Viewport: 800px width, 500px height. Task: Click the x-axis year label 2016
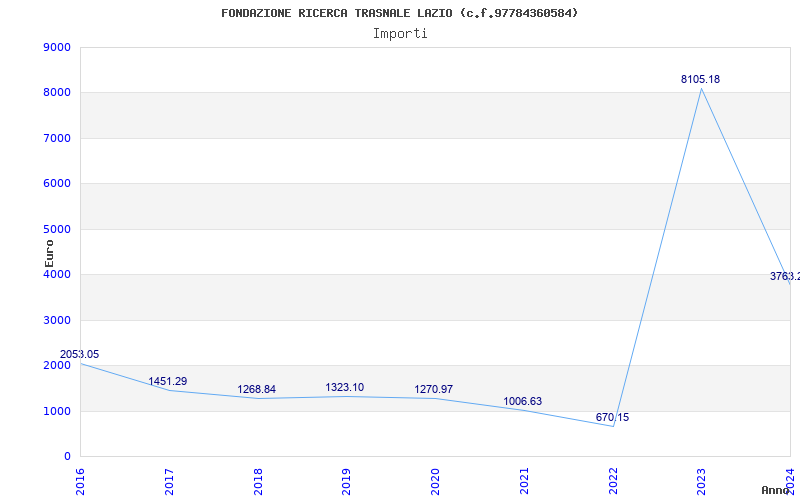[80, 482]
